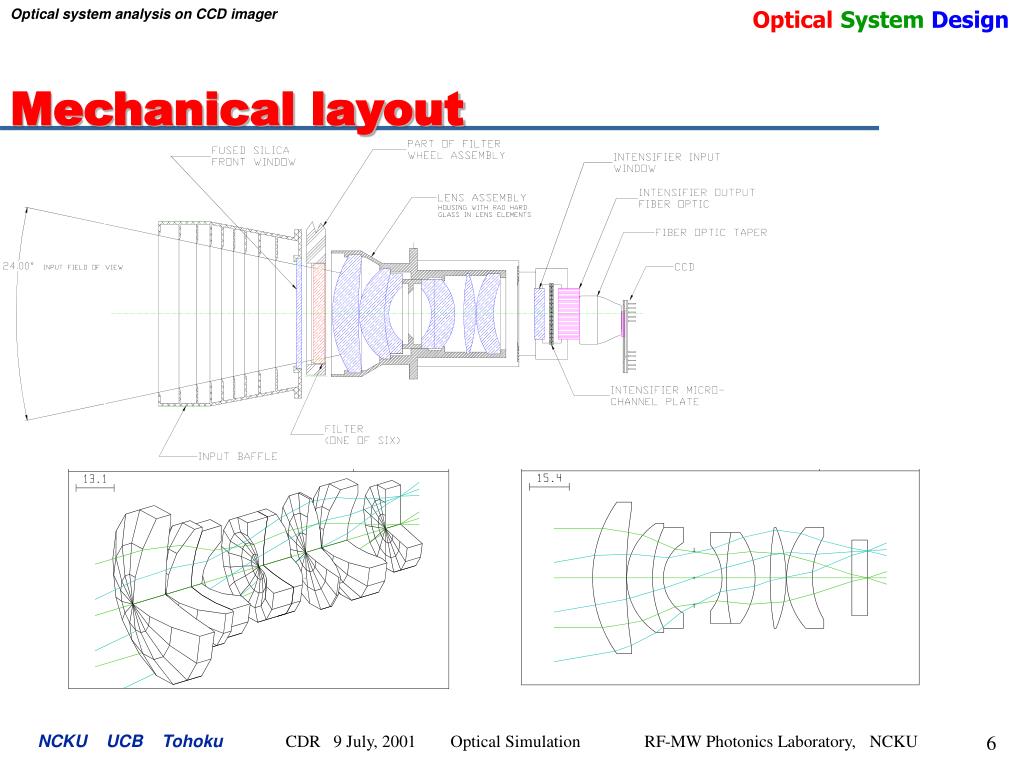Viewport: 1024px width, 768px height.
Task: Click the 'Optical System Design' header text
Action: (880, 20)
